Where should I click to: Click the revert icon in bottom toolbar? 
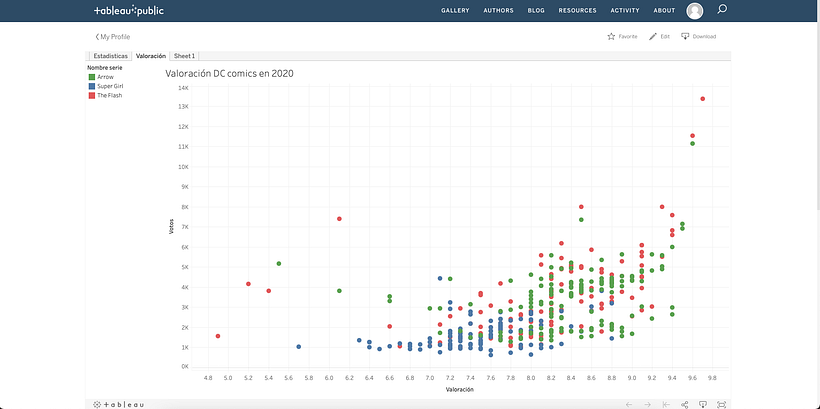click(x=666, y=404)
